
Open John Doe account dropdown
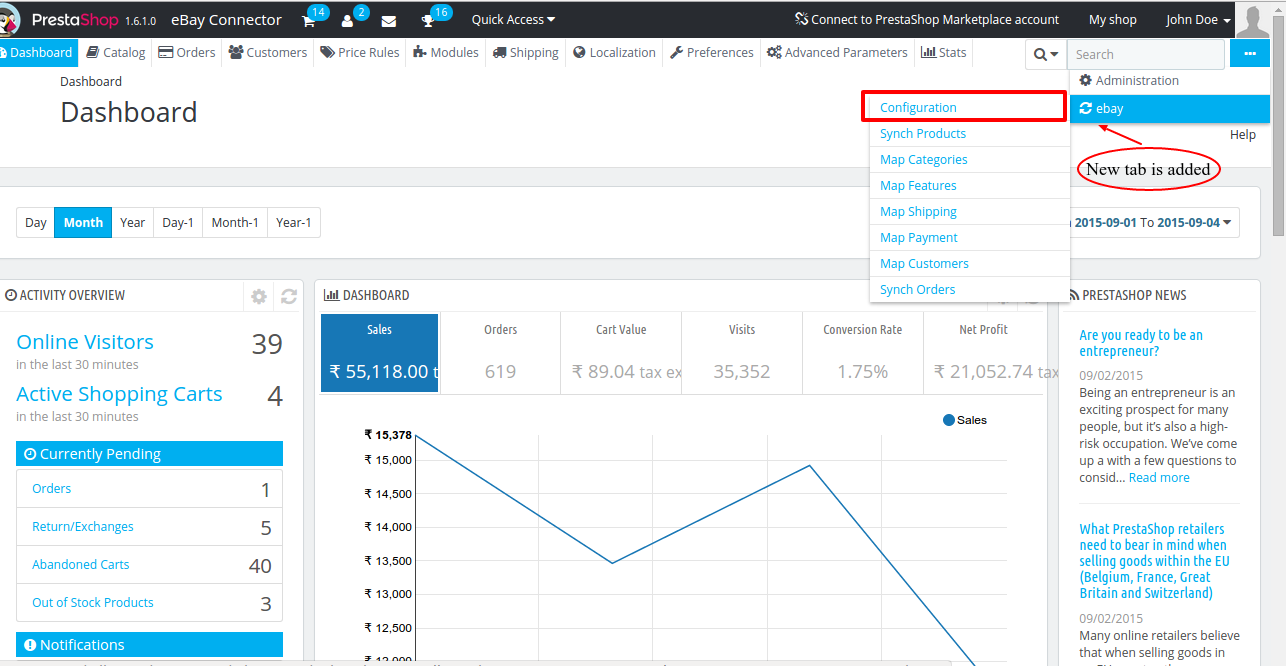pyautogui.click(x=1198, y=20)
